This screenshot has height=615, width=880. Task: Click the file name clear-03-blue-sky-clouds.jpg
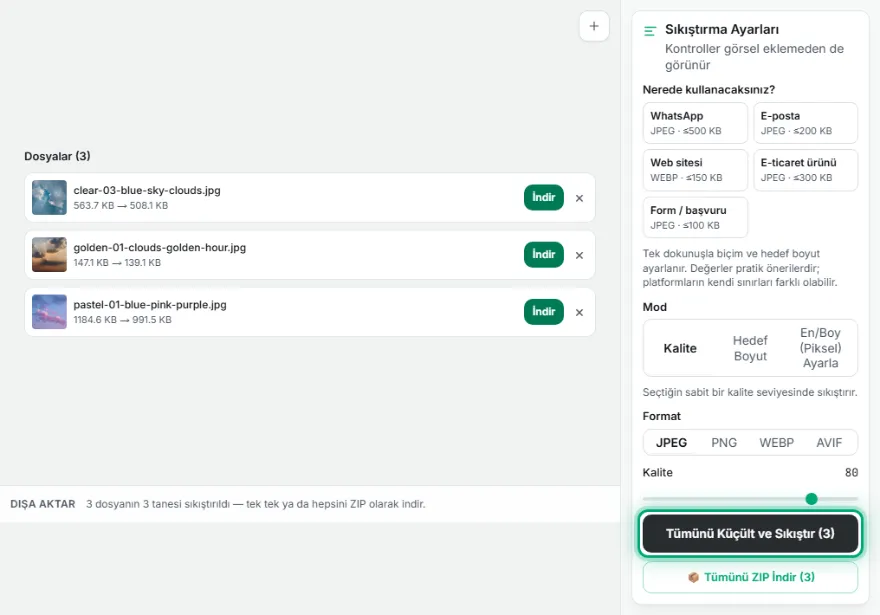[147, 190]
